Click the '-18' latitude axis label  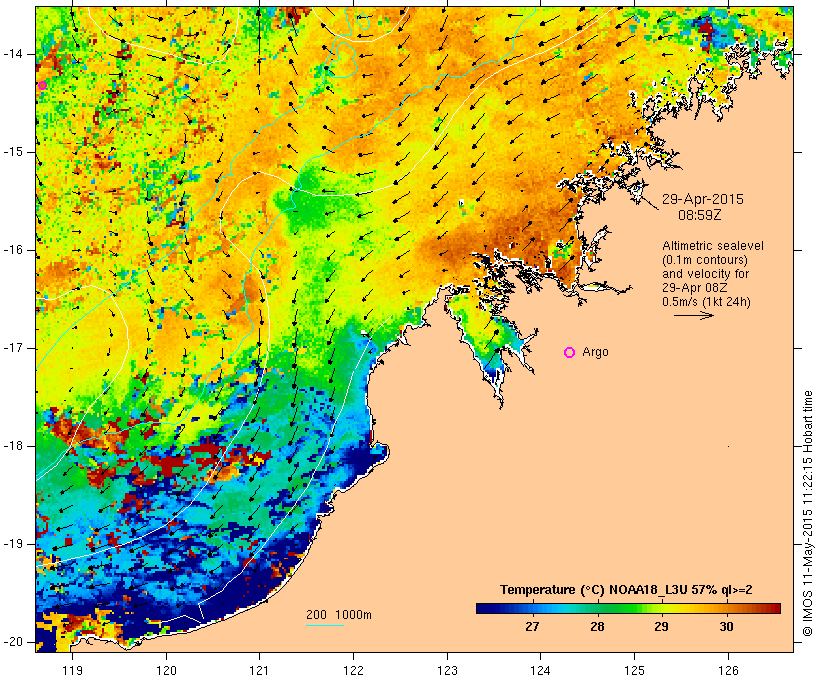pyautogui.click(x=12, y=446)
